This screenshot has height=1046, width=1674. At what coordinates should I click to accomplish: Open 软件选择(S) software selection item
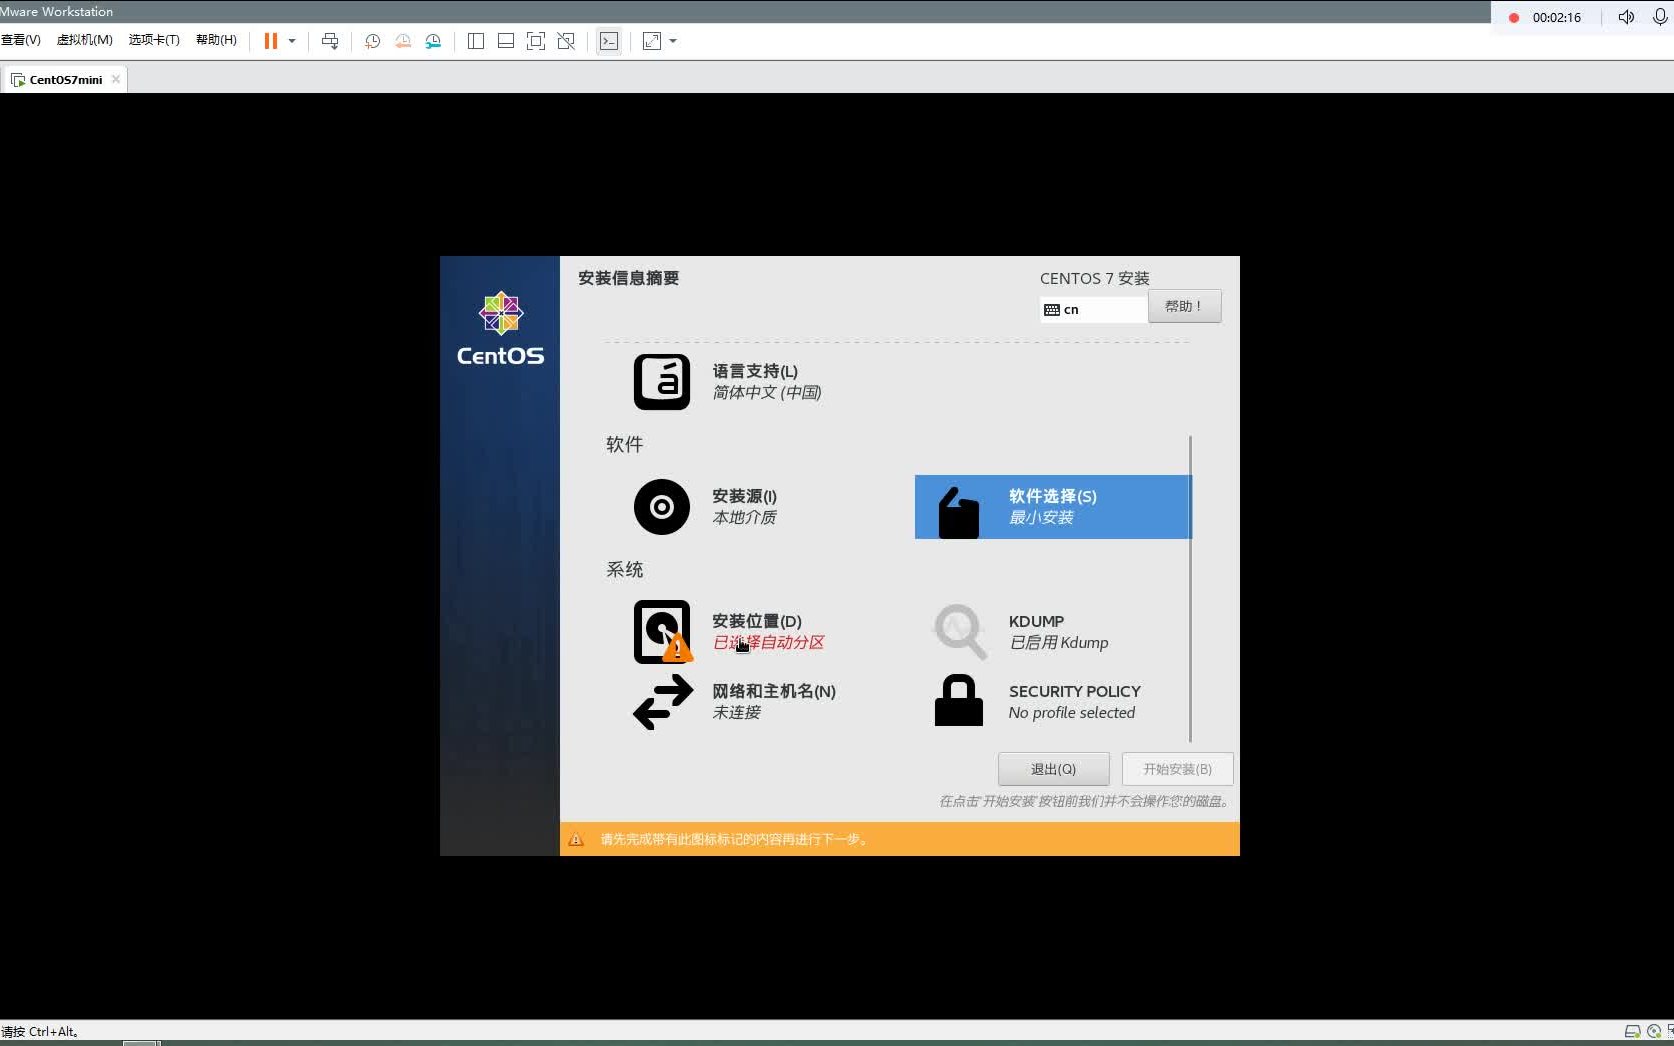tap(1052, 507)
